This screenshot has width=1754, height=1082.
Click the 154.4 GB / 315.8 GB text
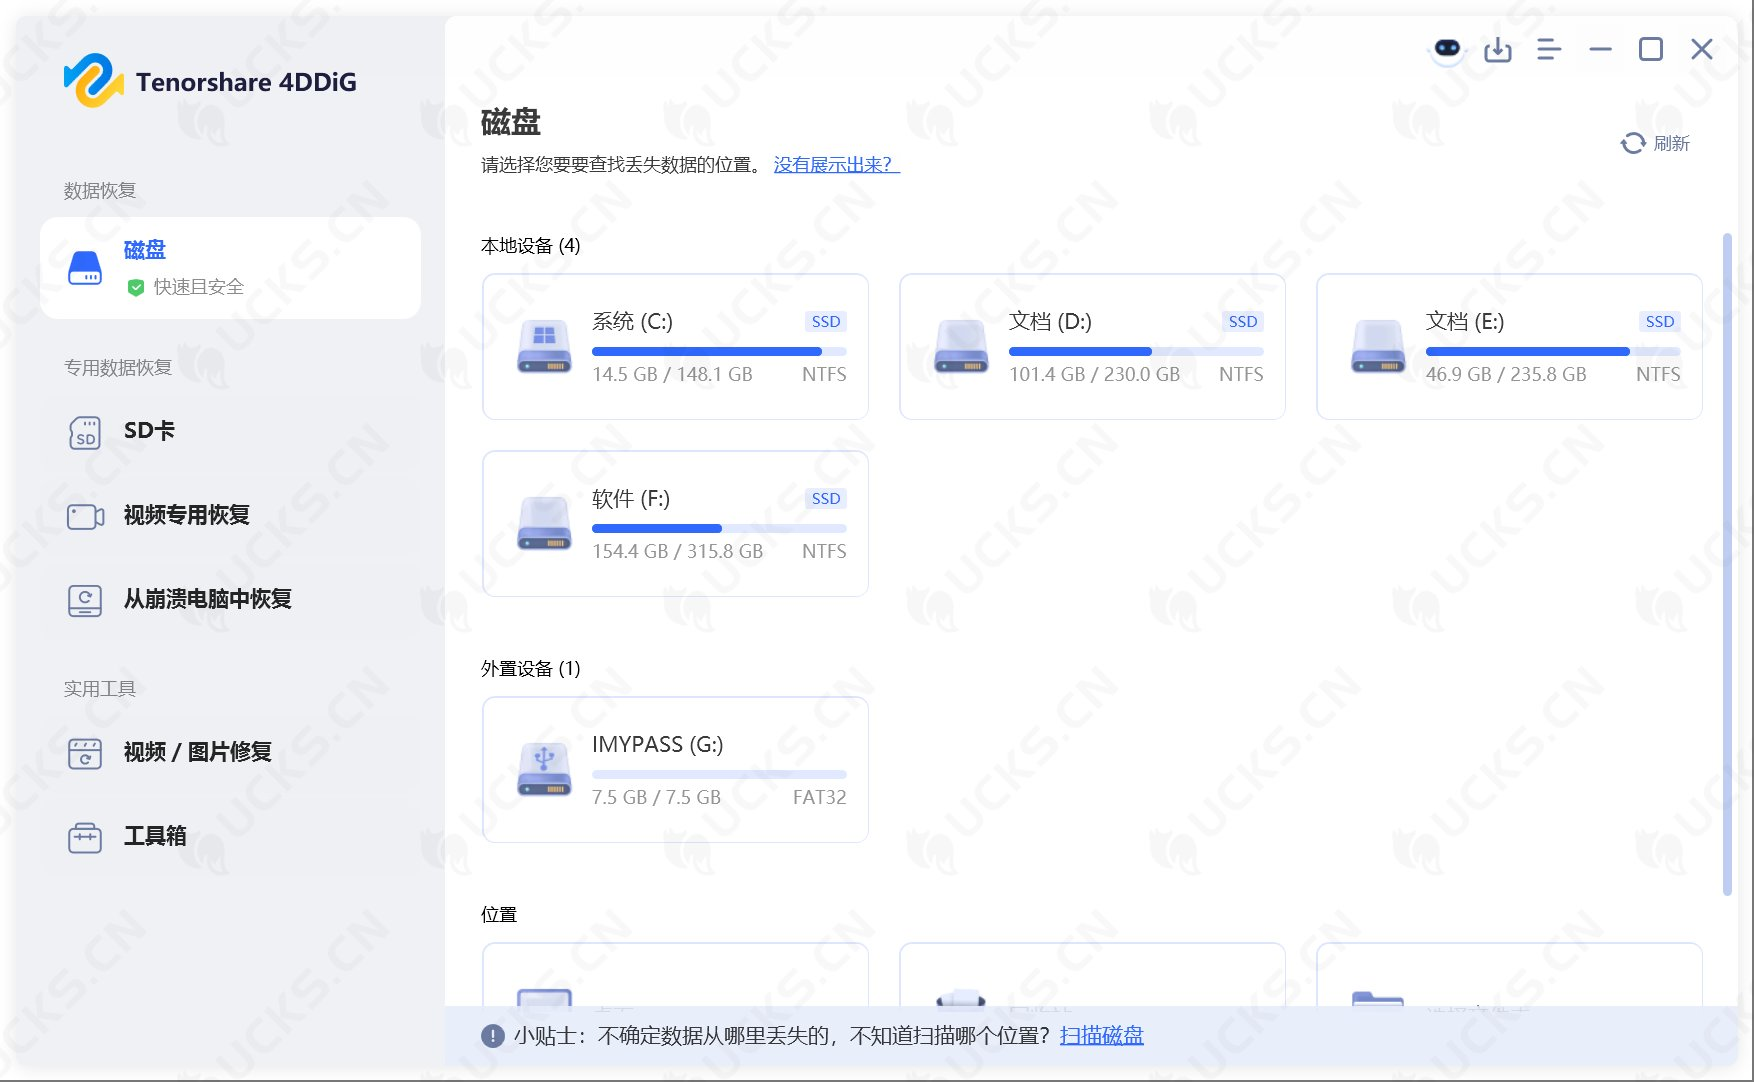point(677,551)
